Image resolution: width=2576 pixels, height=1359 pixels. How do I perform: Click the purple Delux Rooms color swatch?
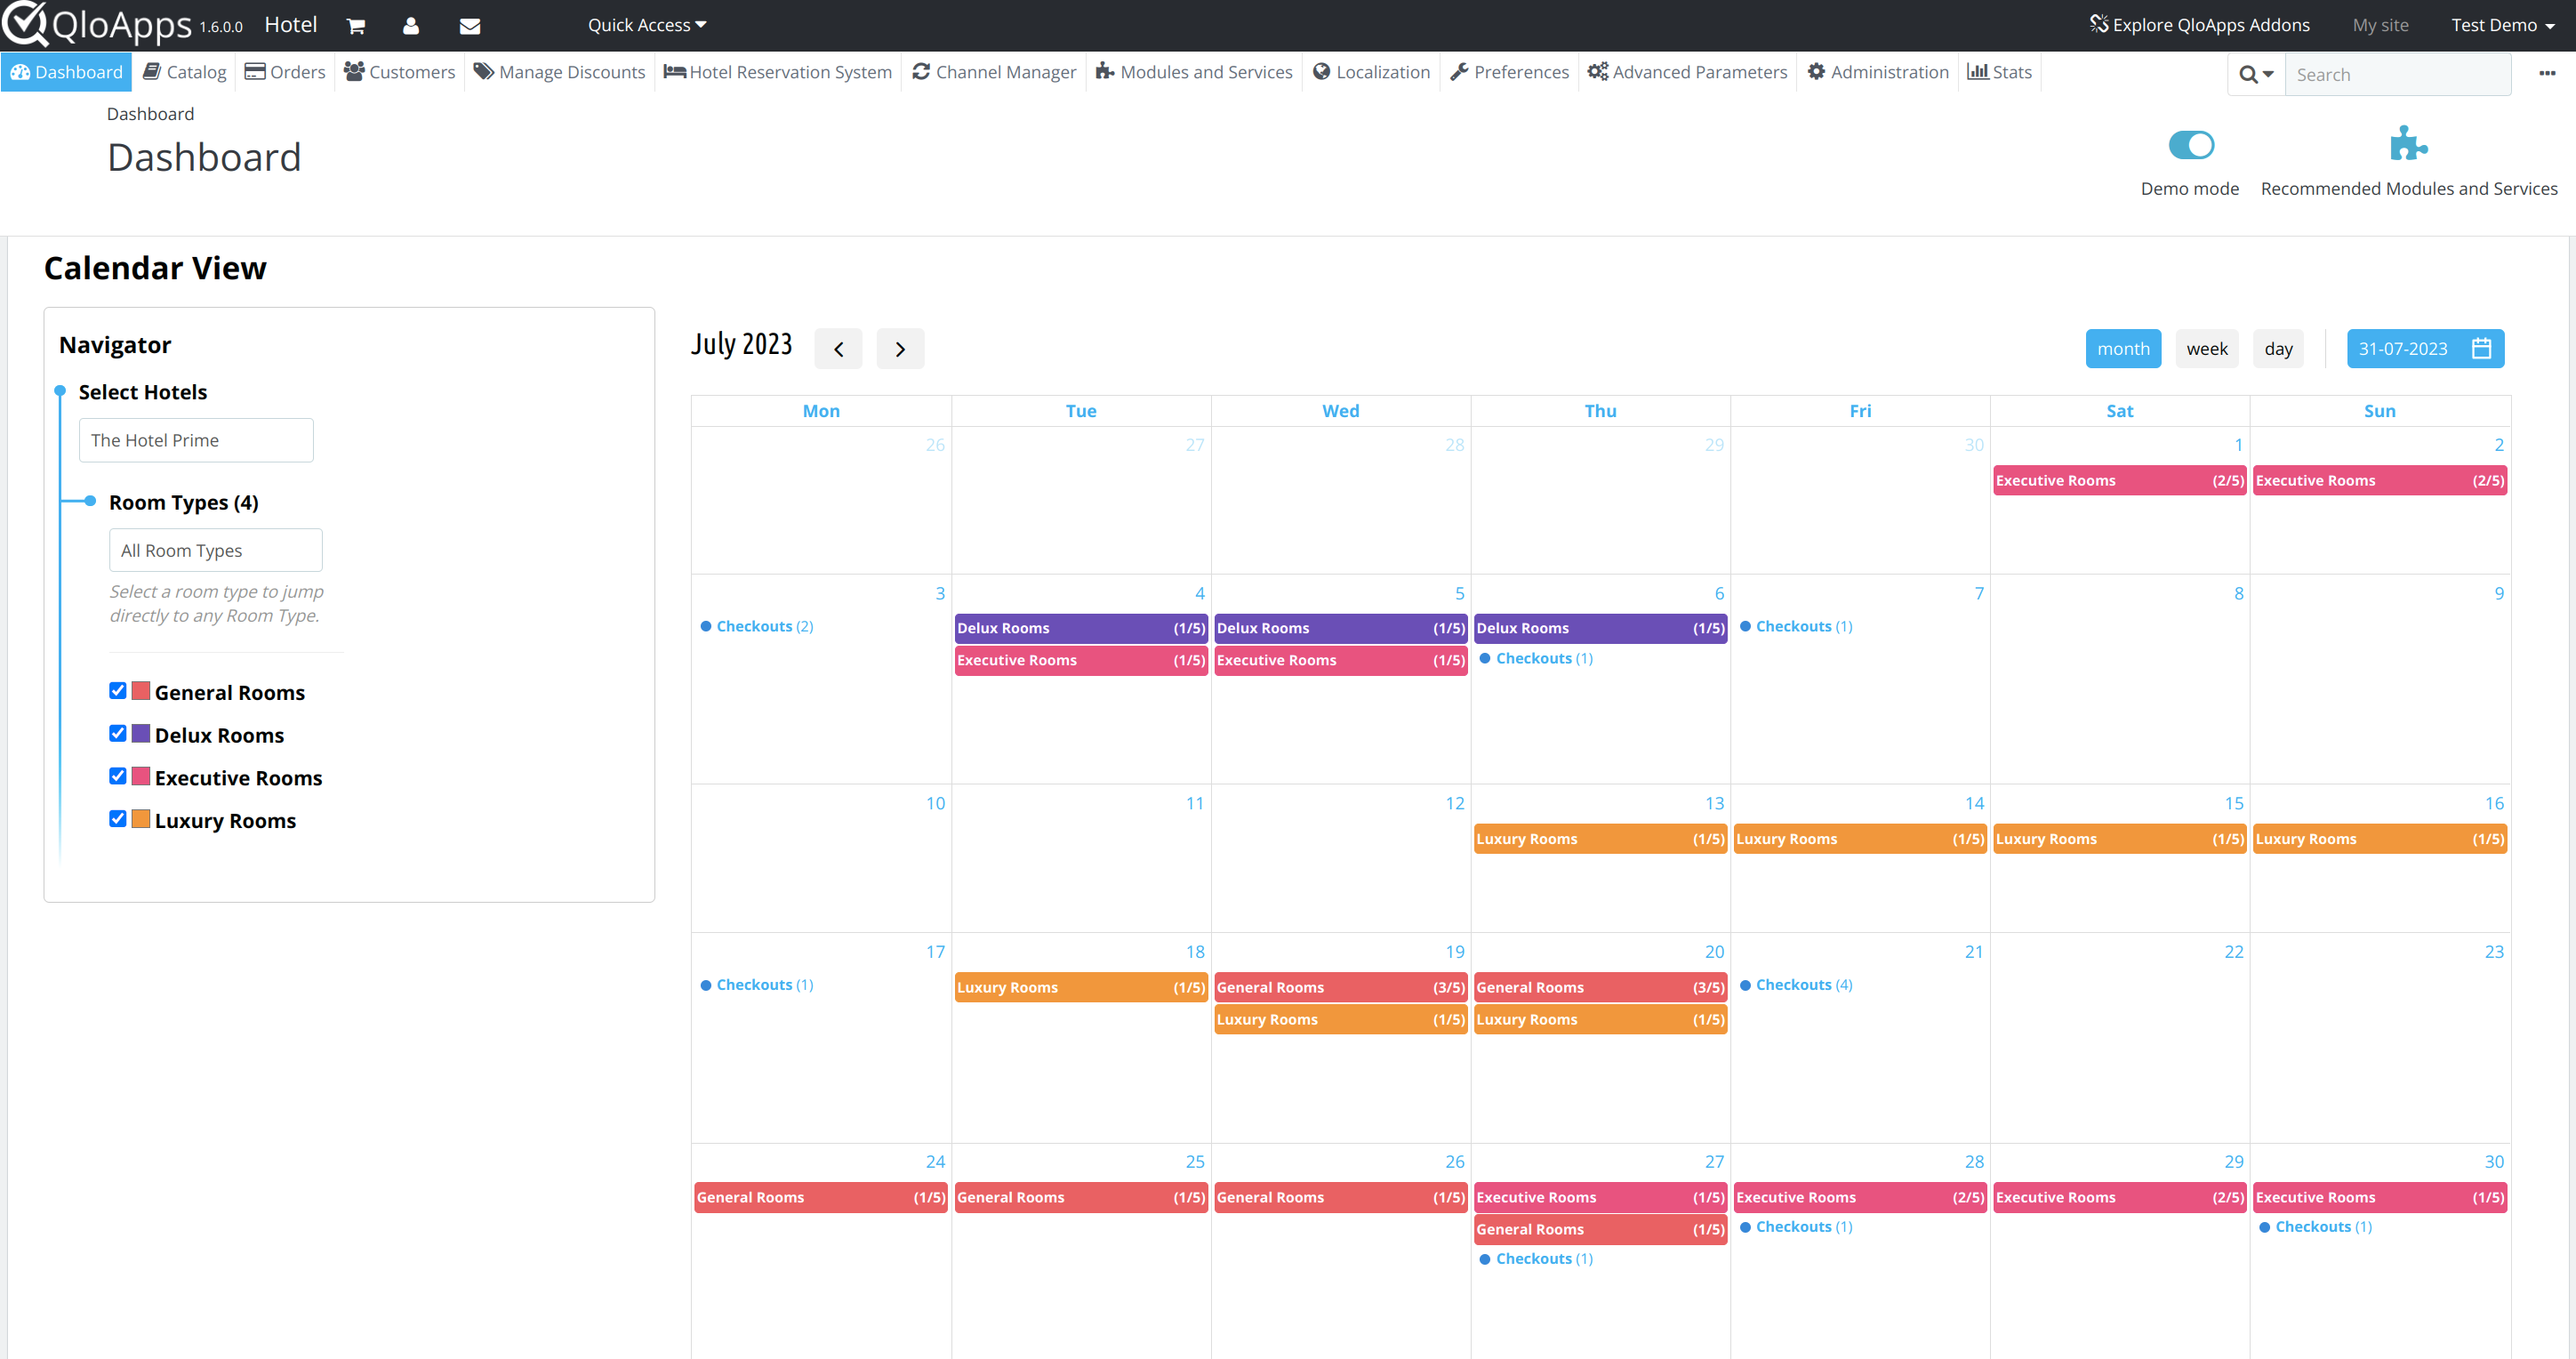[x=141, y=734]
